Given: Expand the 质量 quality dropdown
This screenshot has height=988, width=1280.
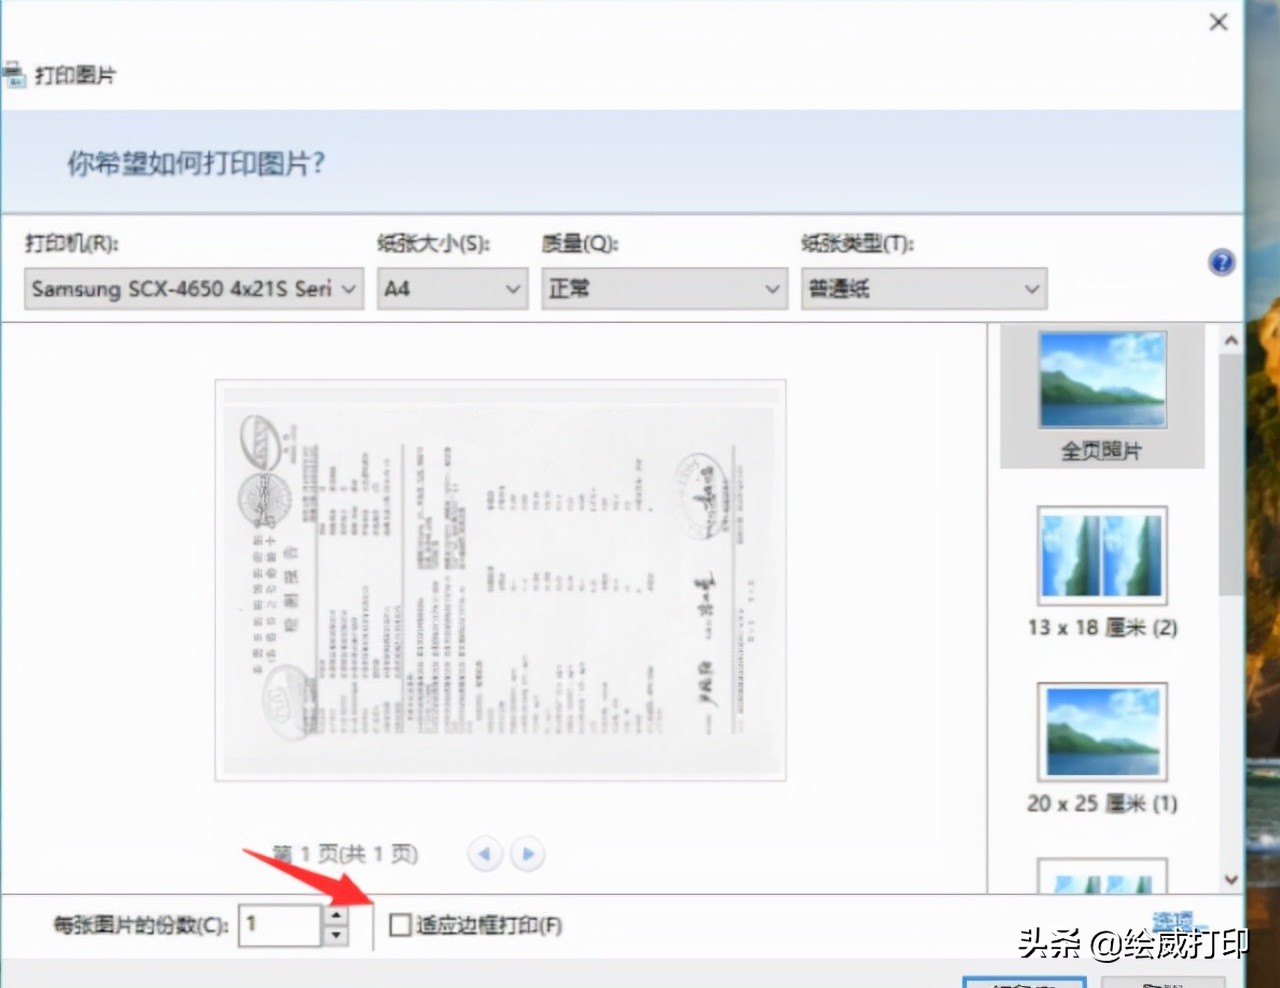Looking at the screenshot, I should click(770, 289).
